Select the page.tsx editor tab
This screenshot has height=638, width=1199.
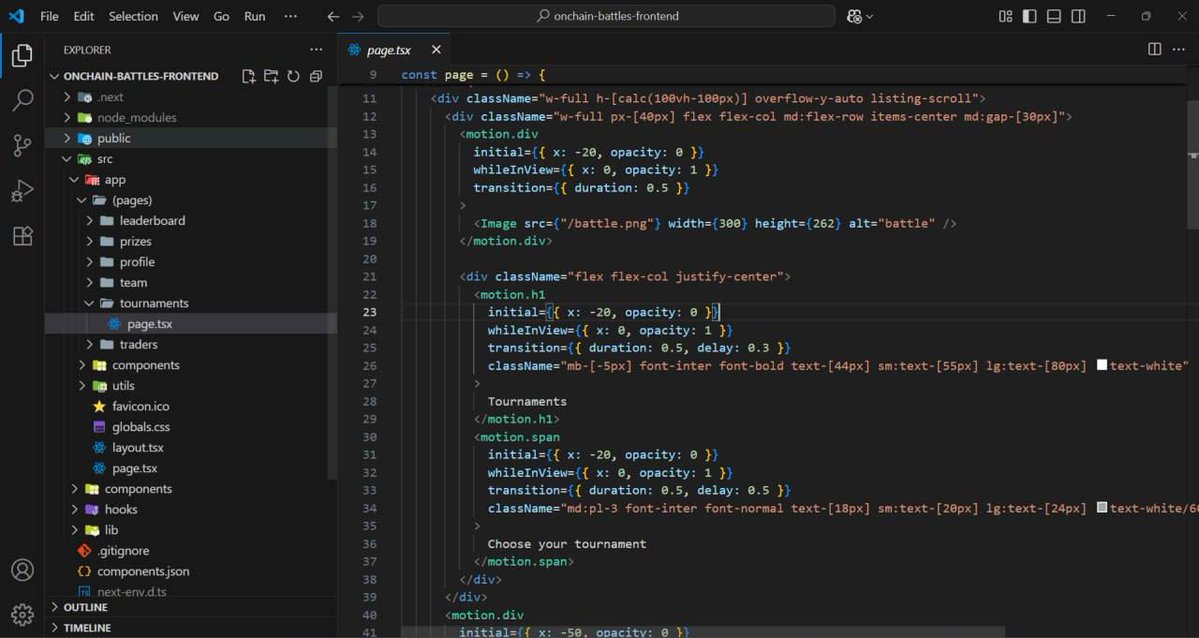click(394, 50)
